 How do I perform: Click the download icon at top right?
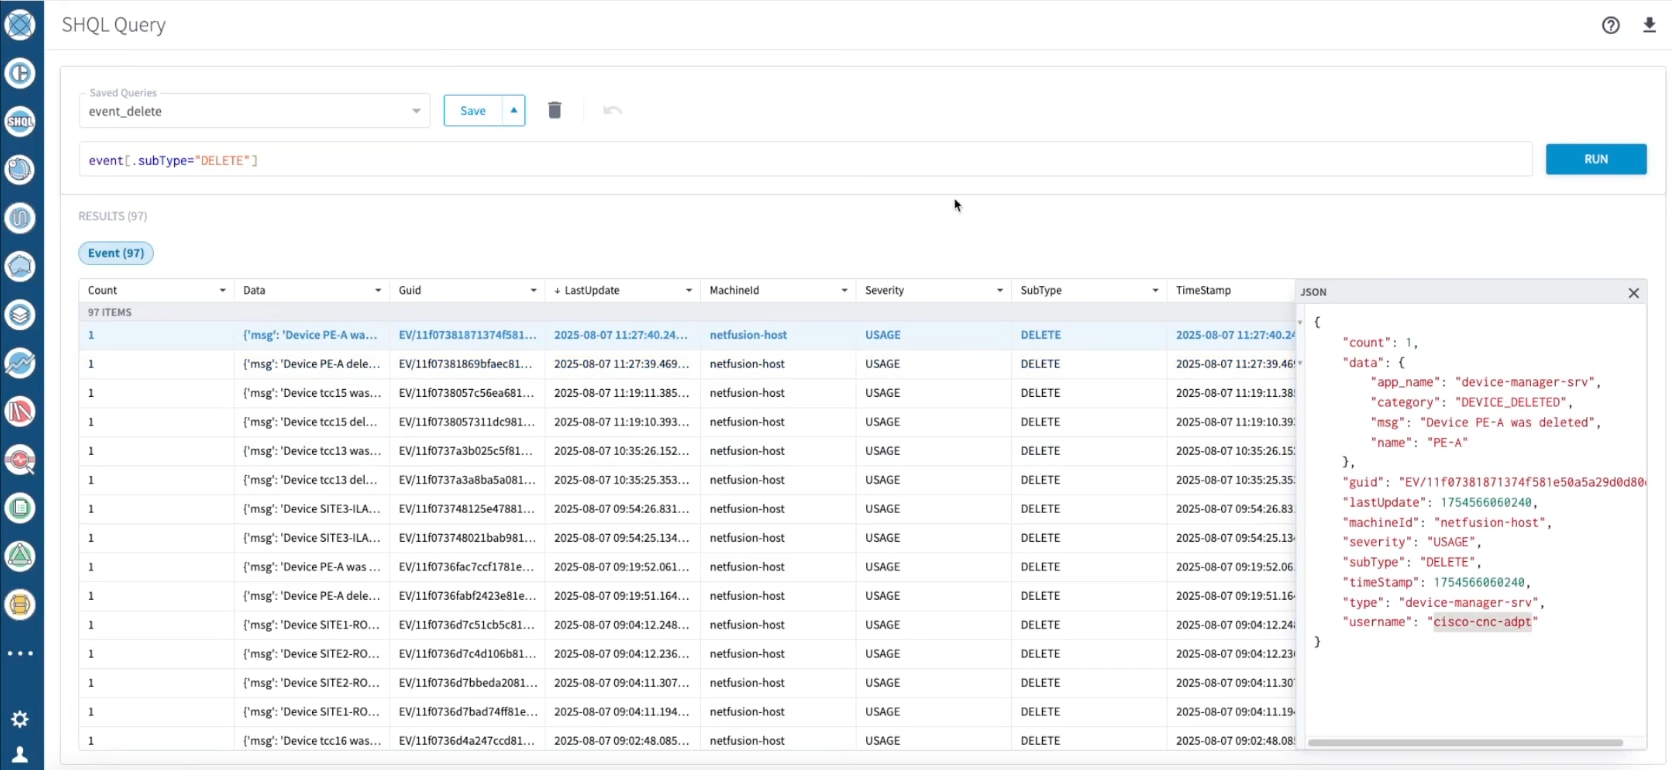point(1649,25)
